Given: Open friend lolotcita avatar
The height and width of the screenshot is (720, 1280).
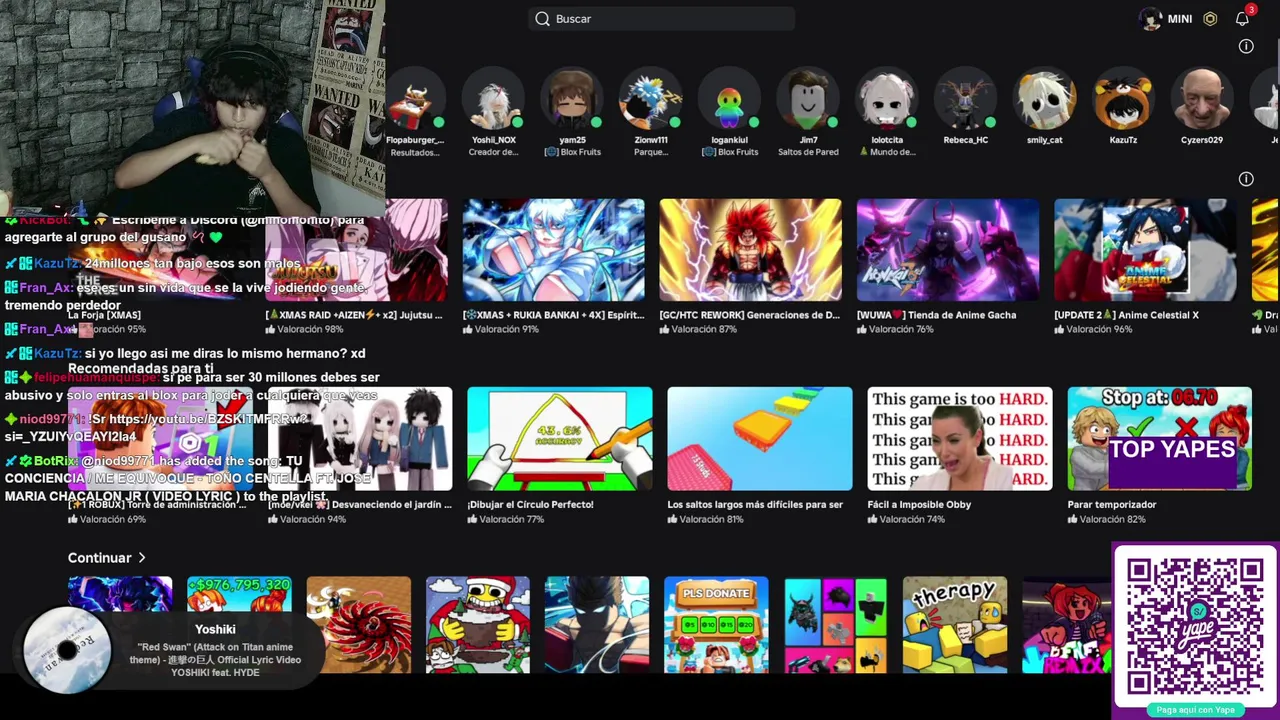Looking at the screenshot, I should coord(887,99).
